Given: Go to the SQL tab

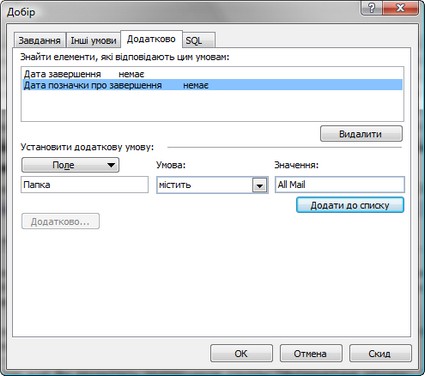Looking at the screenshot, I should [199, 40].
